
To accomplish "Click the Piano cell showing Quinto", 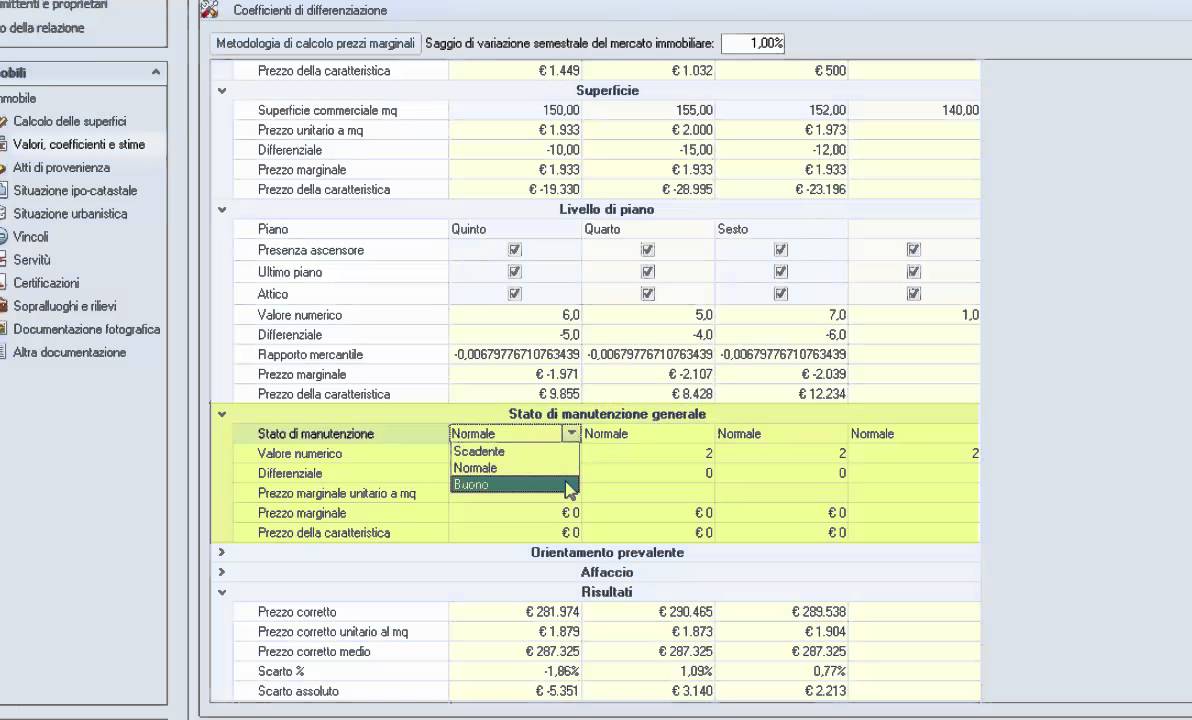I will (x=515, y=229).
